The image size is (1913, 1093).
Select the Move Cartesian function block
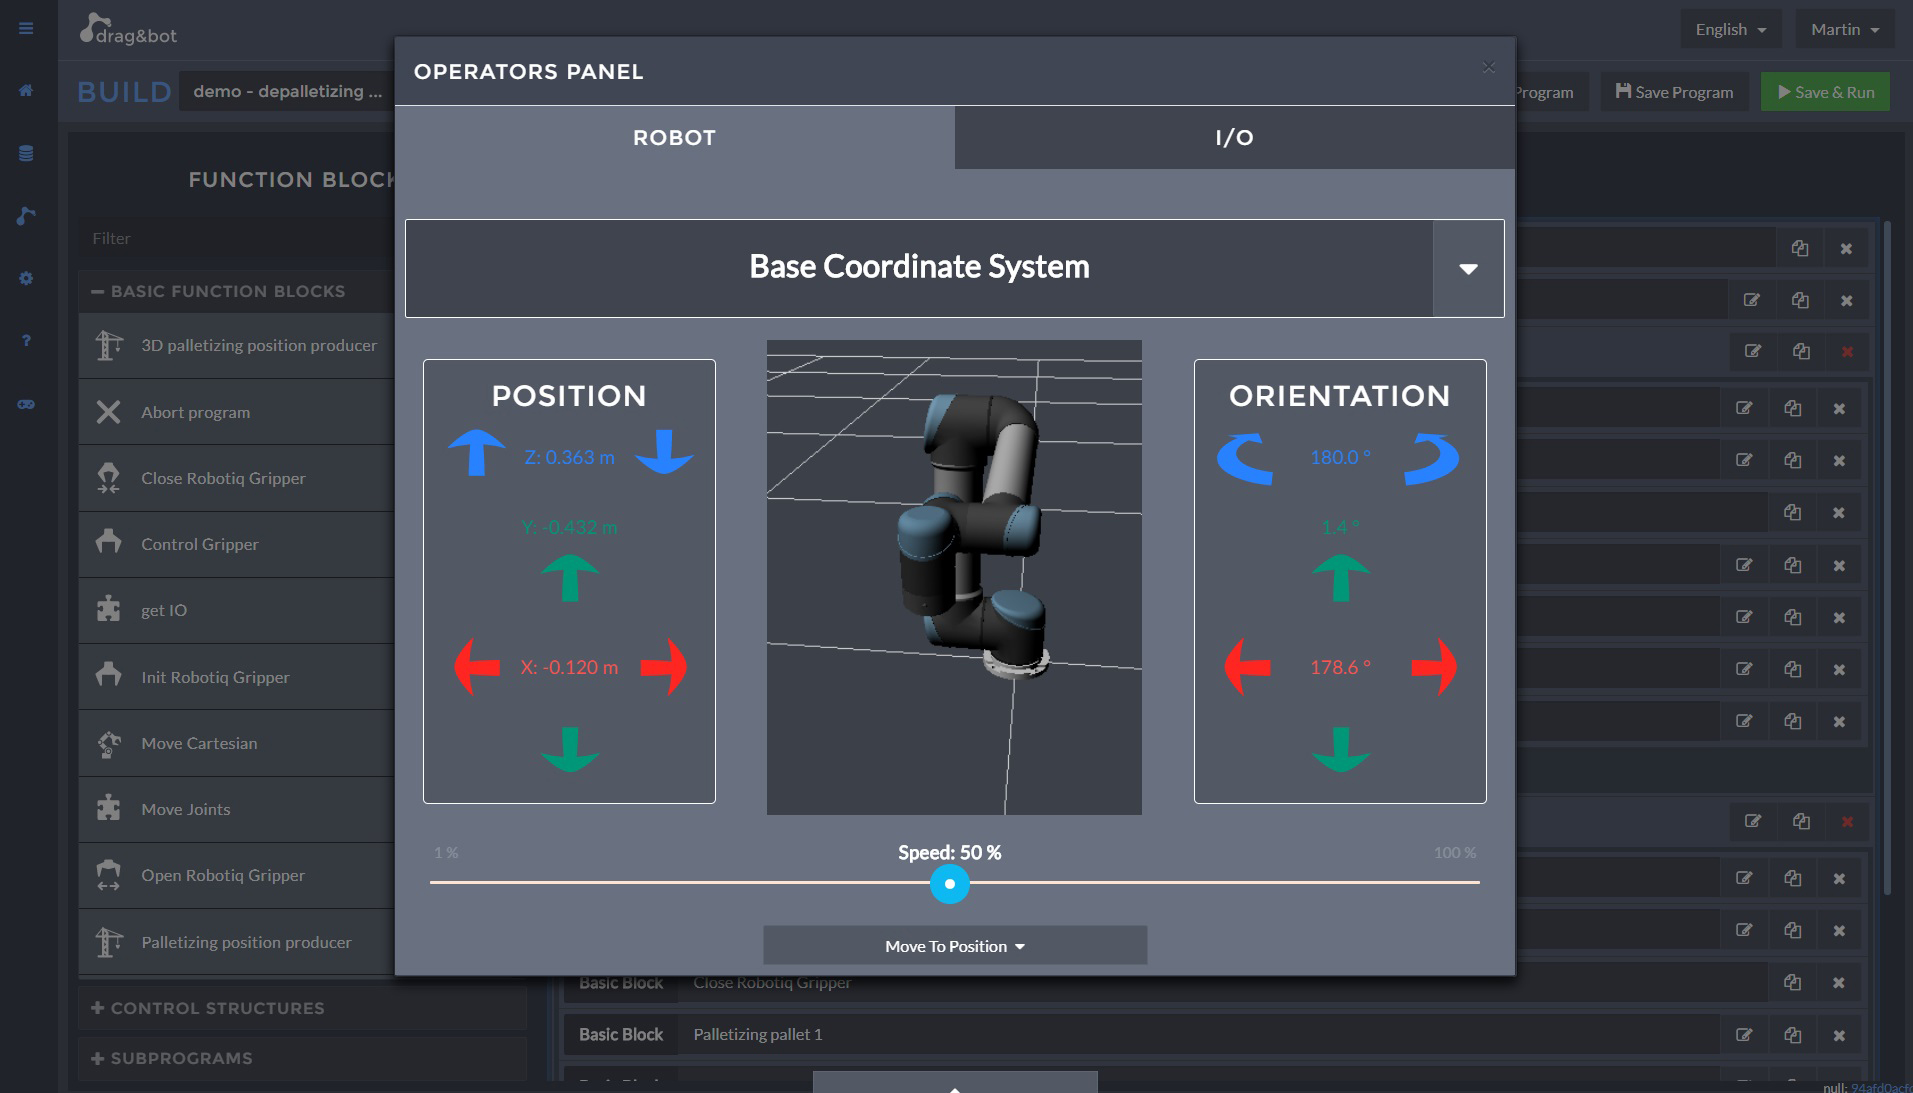coord(198,743)
